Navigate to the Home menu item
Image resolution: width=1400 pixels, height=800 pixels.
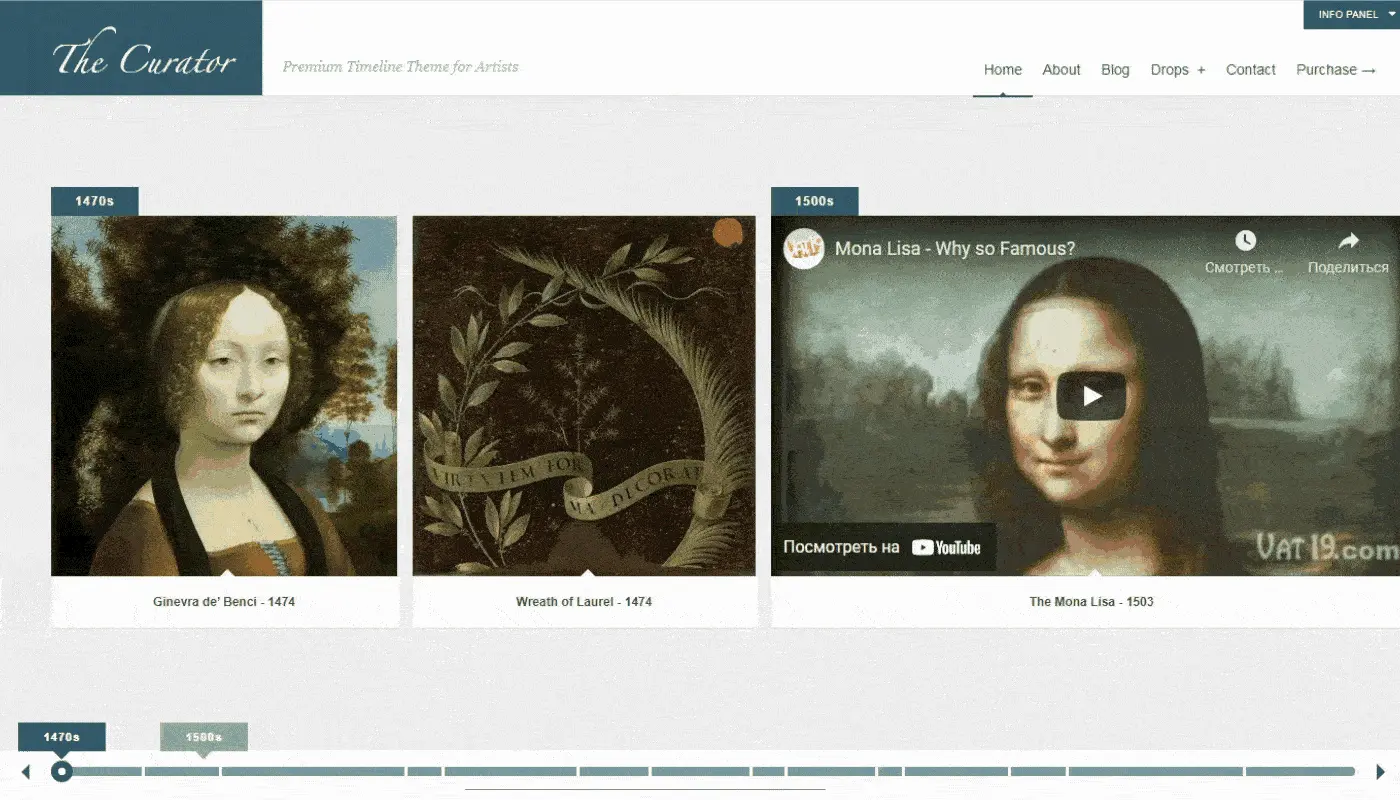pos(1002,69)
